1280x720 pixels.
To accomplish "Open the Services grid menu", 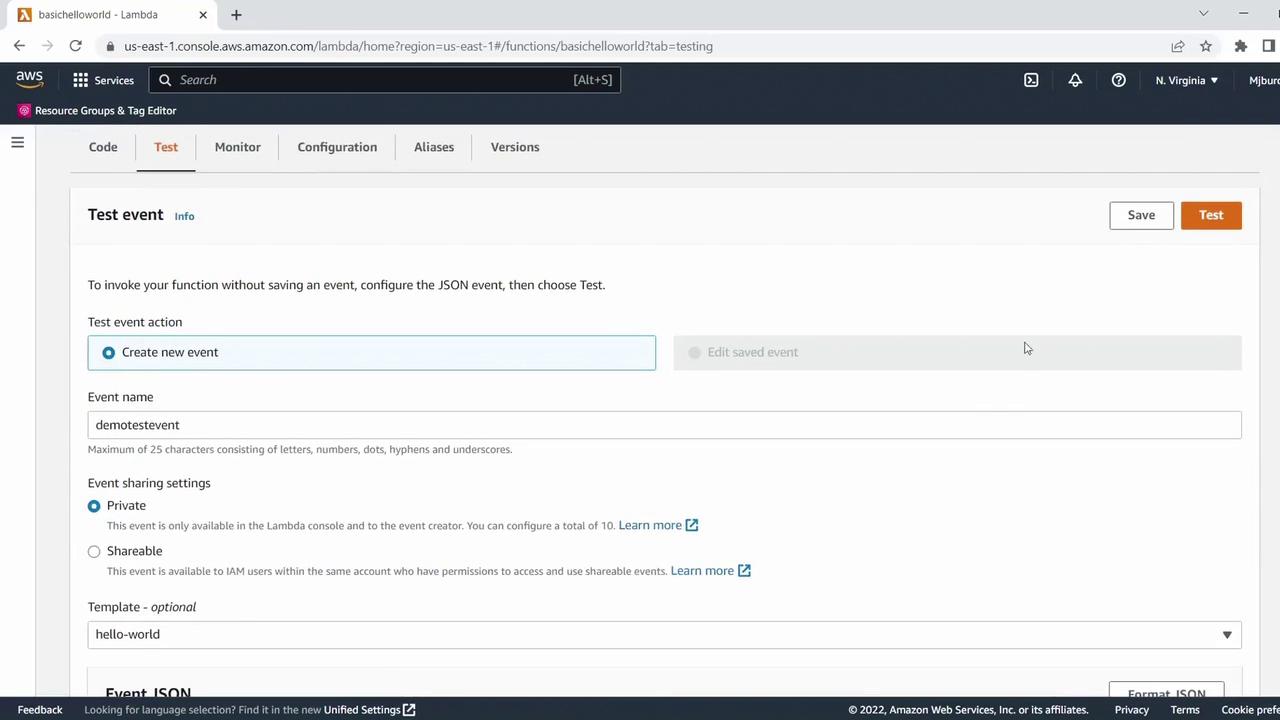I will click(x=80, y=80).
